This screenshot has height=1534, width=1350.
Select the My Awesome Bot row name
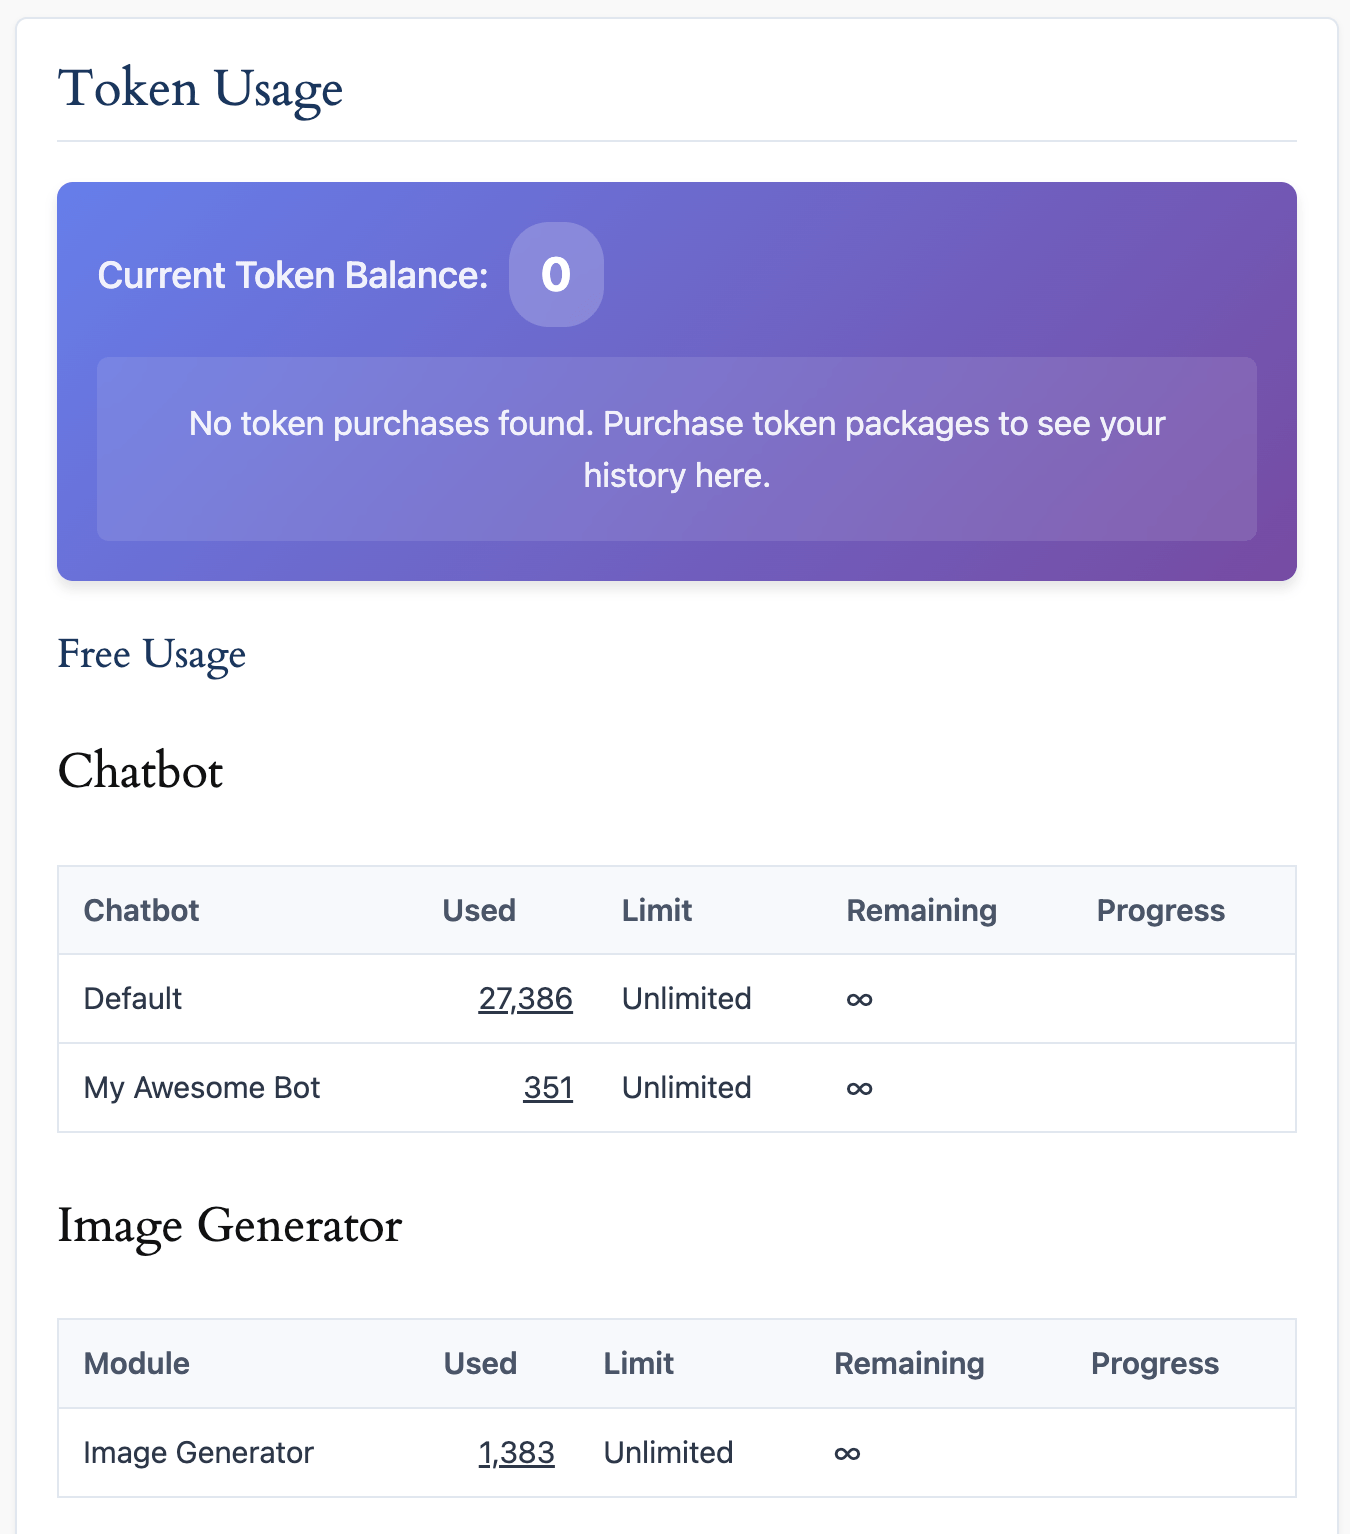(x=202, y=1087)
